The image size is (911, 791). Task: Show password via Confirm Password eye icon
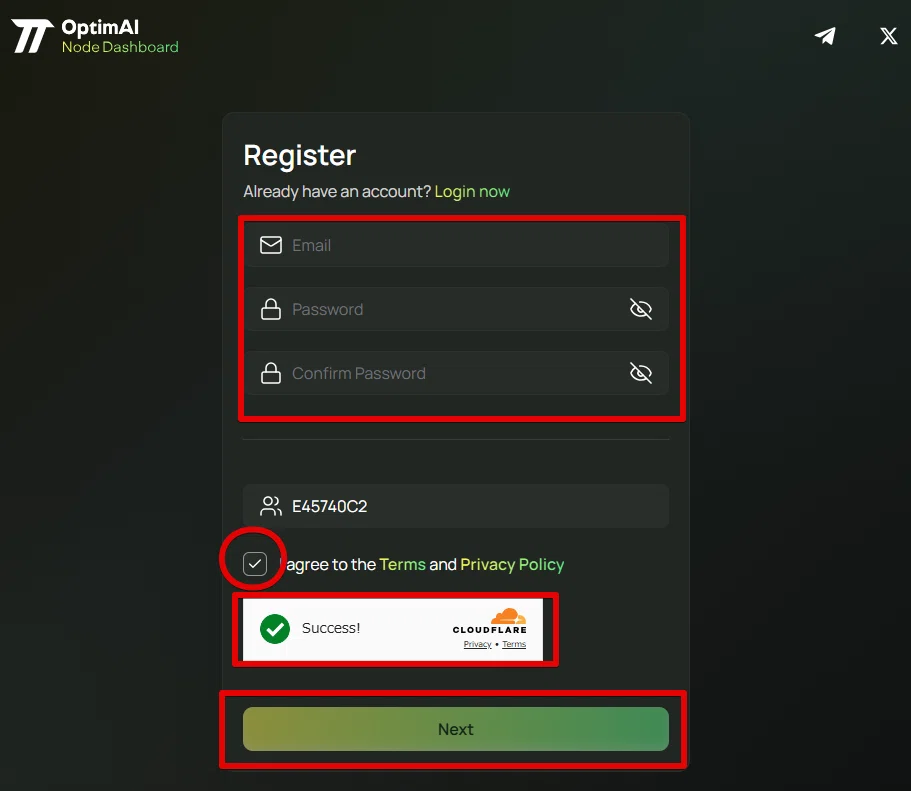click(x=641, y=373)
